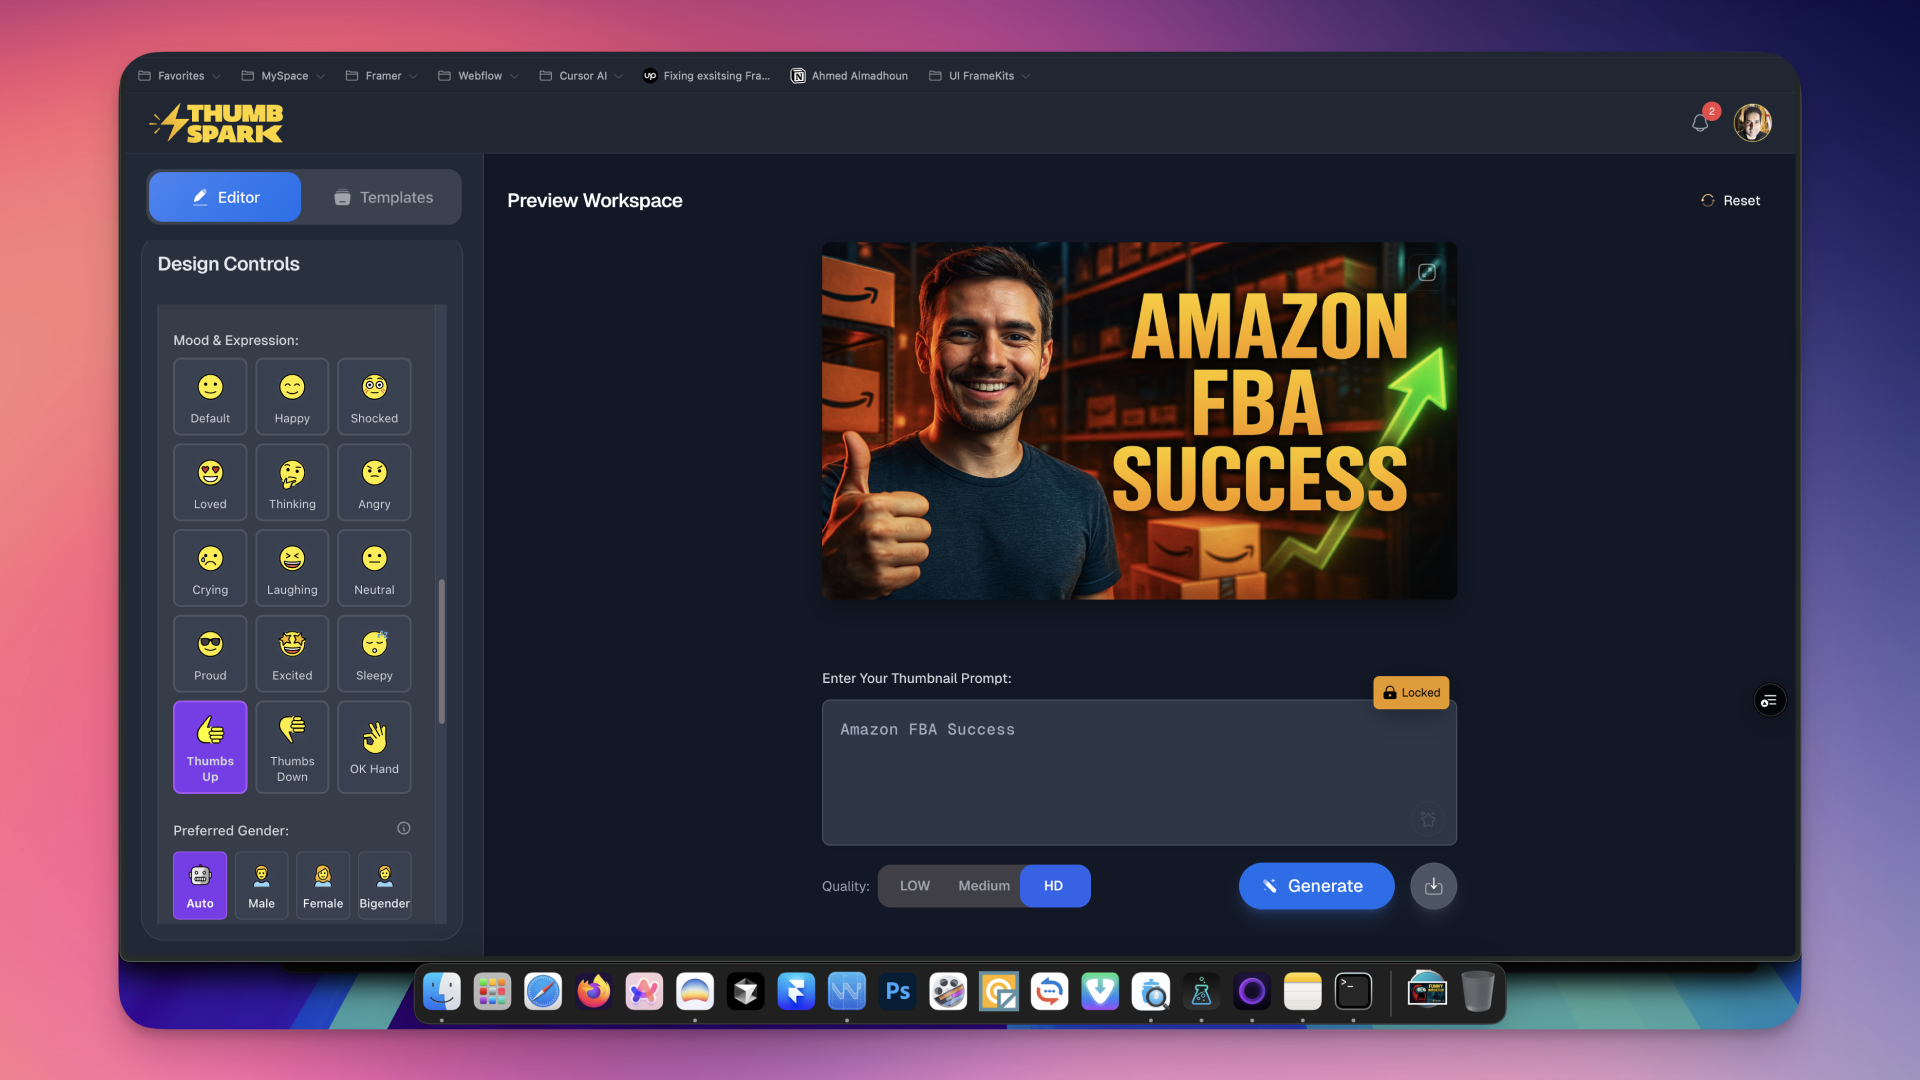Screen dimensions: 1920x1080
Task: Click the download thumbnail button
Action: click(1433, 886)
